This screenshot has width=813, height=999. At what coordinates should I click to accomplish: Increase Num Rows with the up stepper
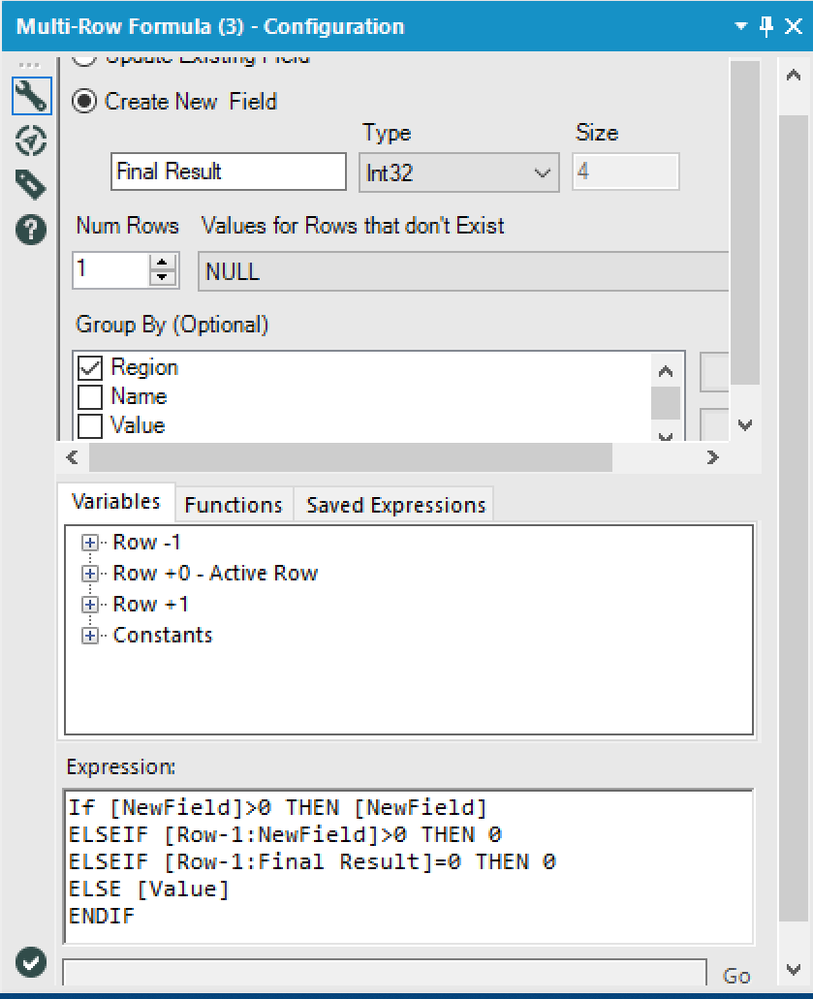(163, 262)
